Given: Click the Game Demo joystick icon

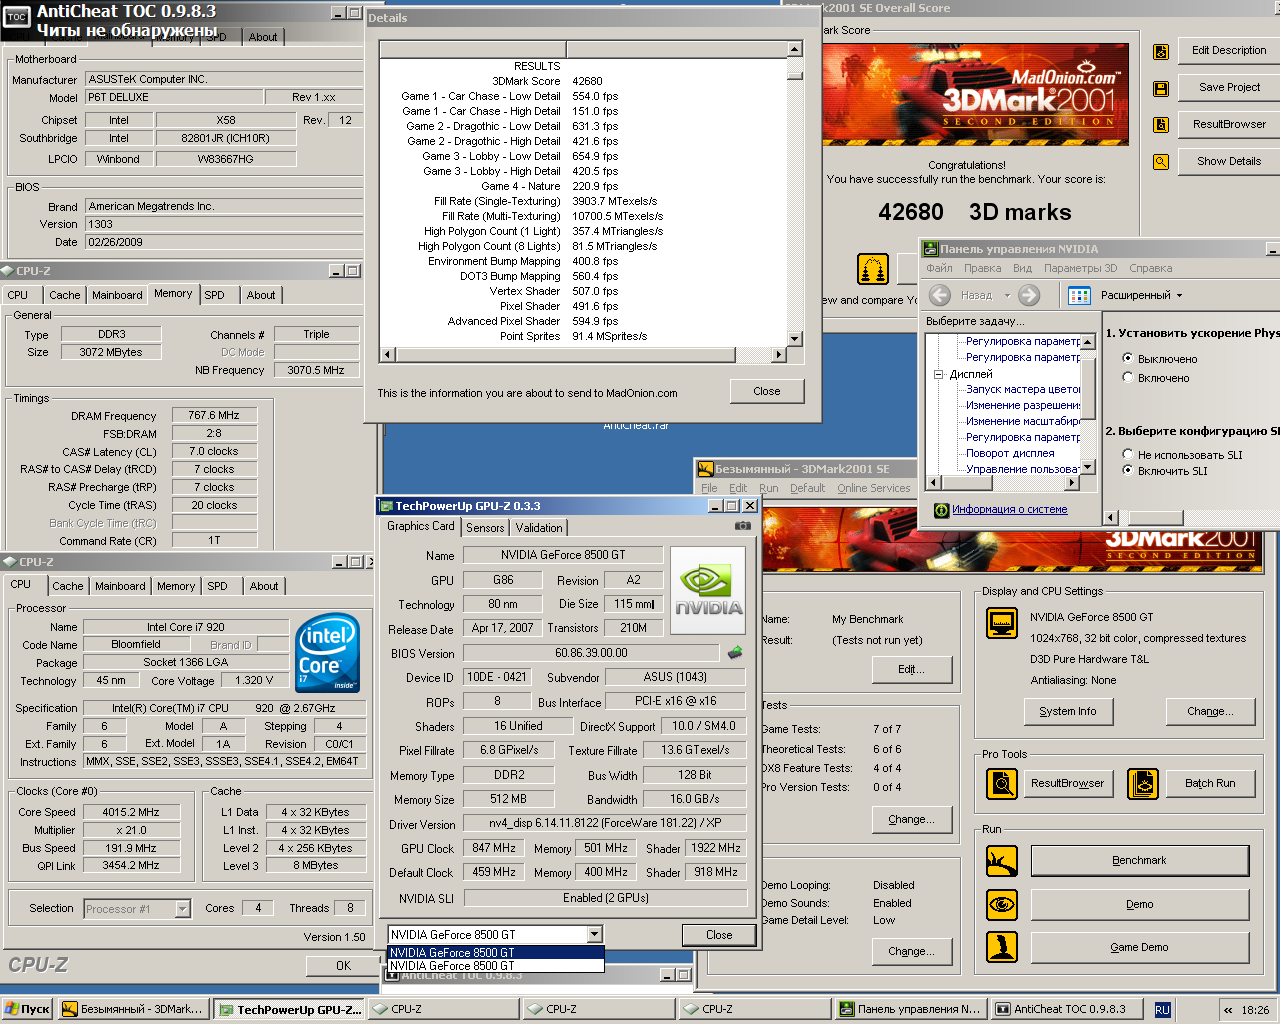Looking at the screenshot, I should coord(1002,947).
